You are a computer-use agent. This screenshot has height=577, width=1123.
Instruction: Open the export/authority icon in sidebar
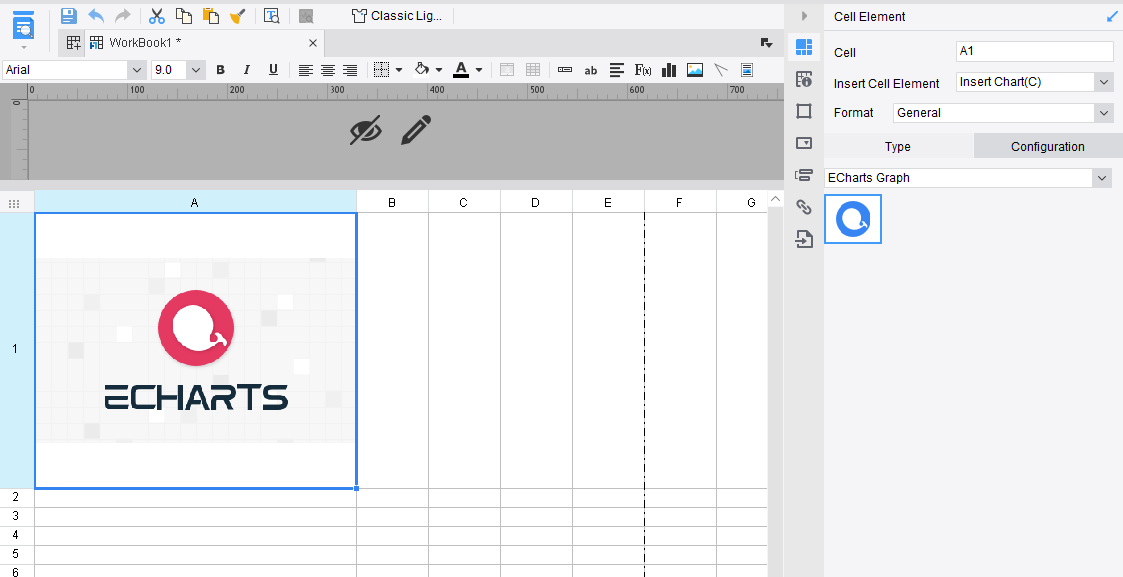(x=804, y=238)
